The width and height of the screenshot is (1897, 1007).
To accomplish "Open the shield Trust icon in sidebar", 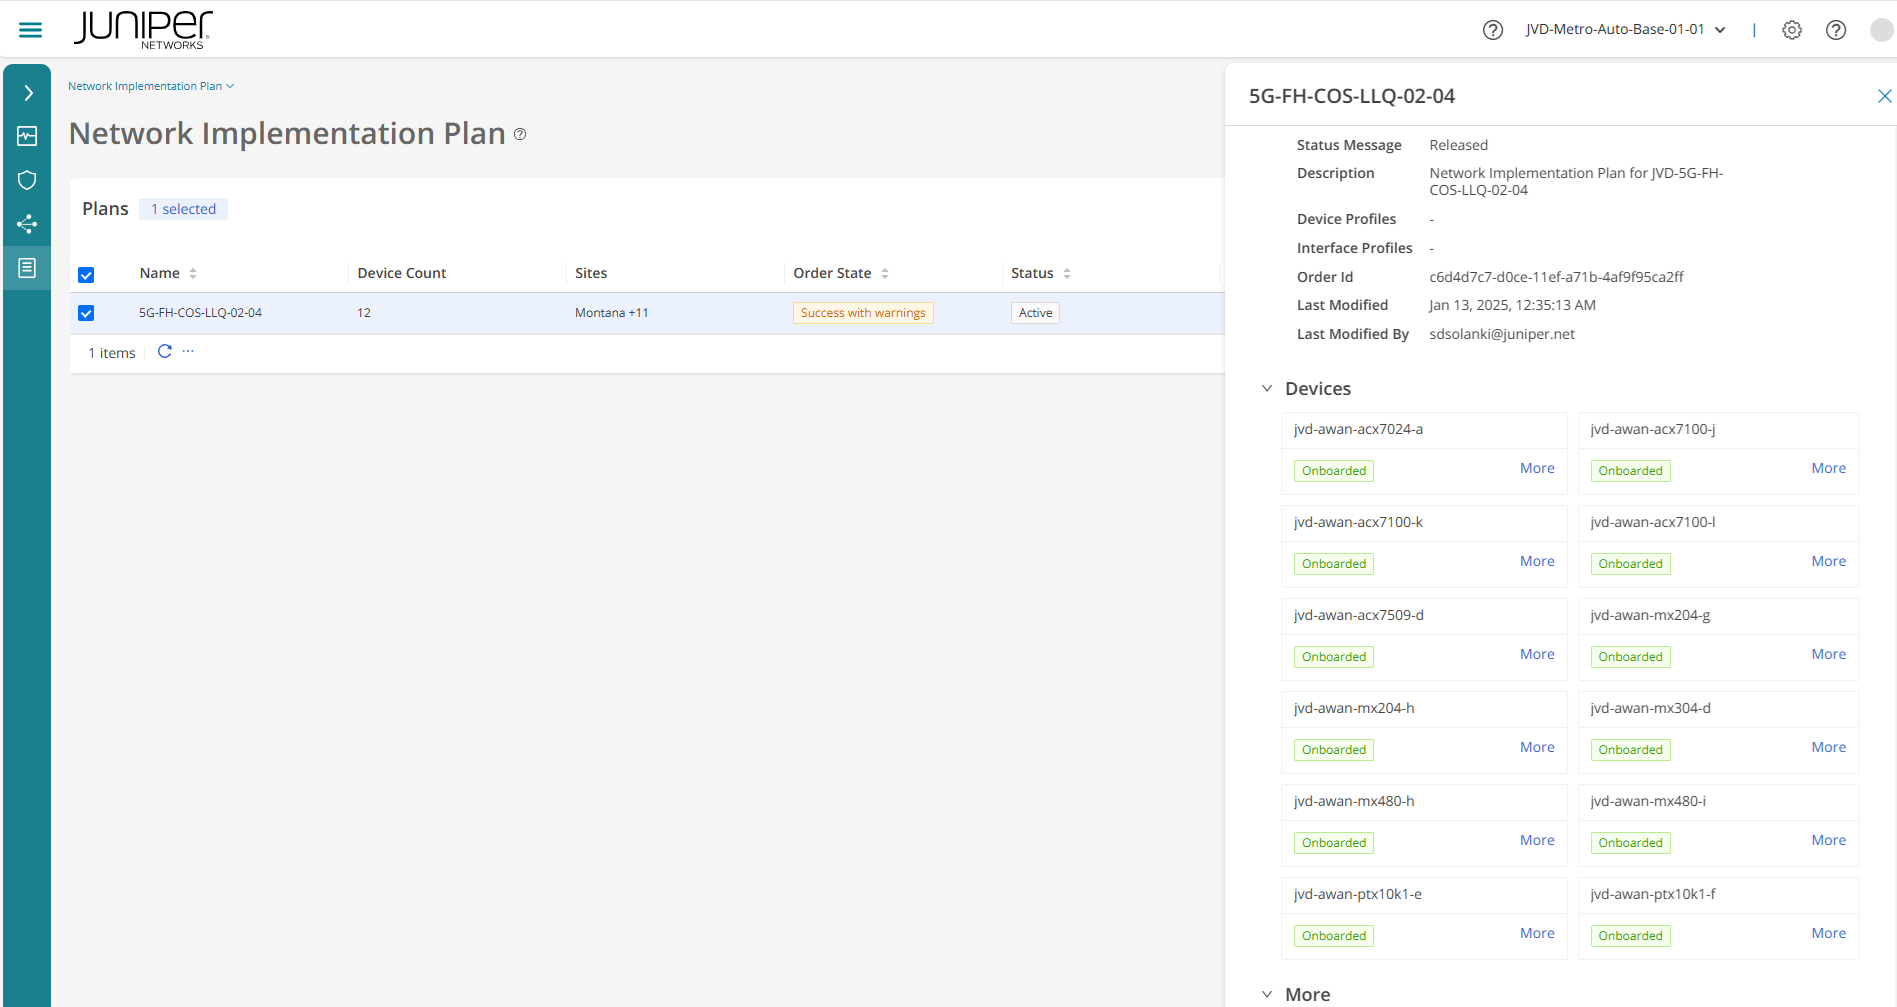I will coord(27,180).
